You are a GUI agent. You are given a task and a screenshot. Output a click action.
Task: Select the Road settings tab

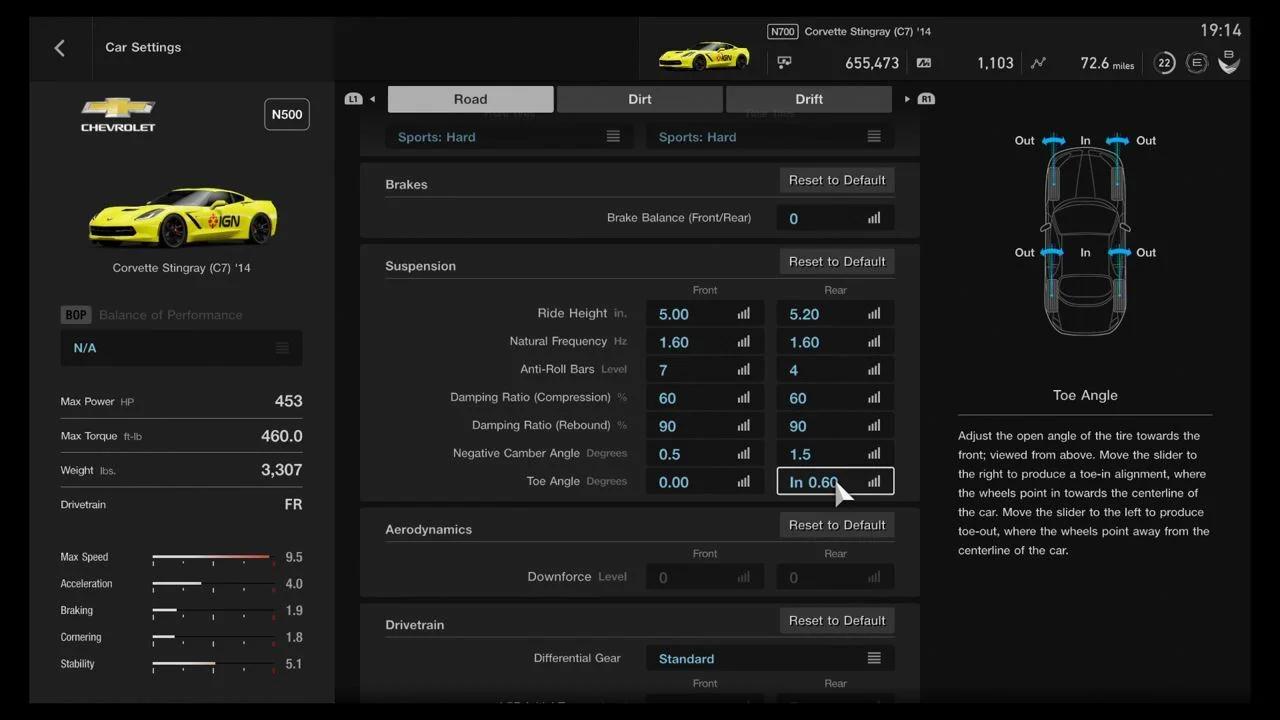coord(470,99)
